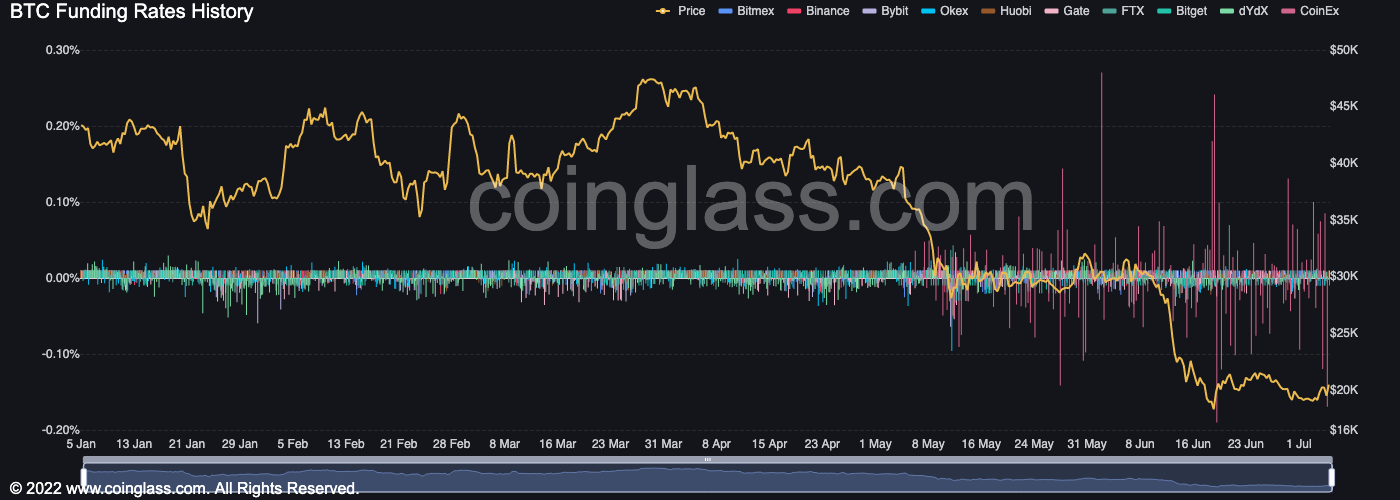Click the $50K price axis label
This screenshot has width=1400, height=500.
[1342, 50]
